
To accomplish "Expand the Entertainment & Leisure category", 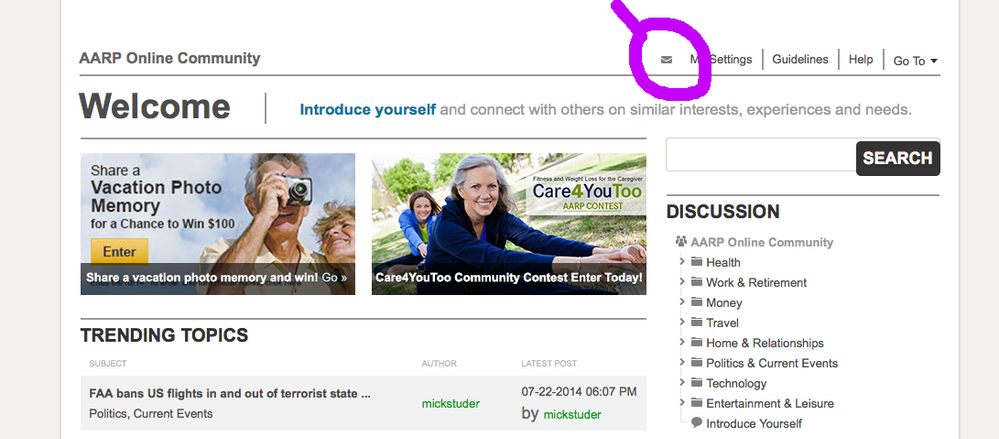I will click(682, 403).
